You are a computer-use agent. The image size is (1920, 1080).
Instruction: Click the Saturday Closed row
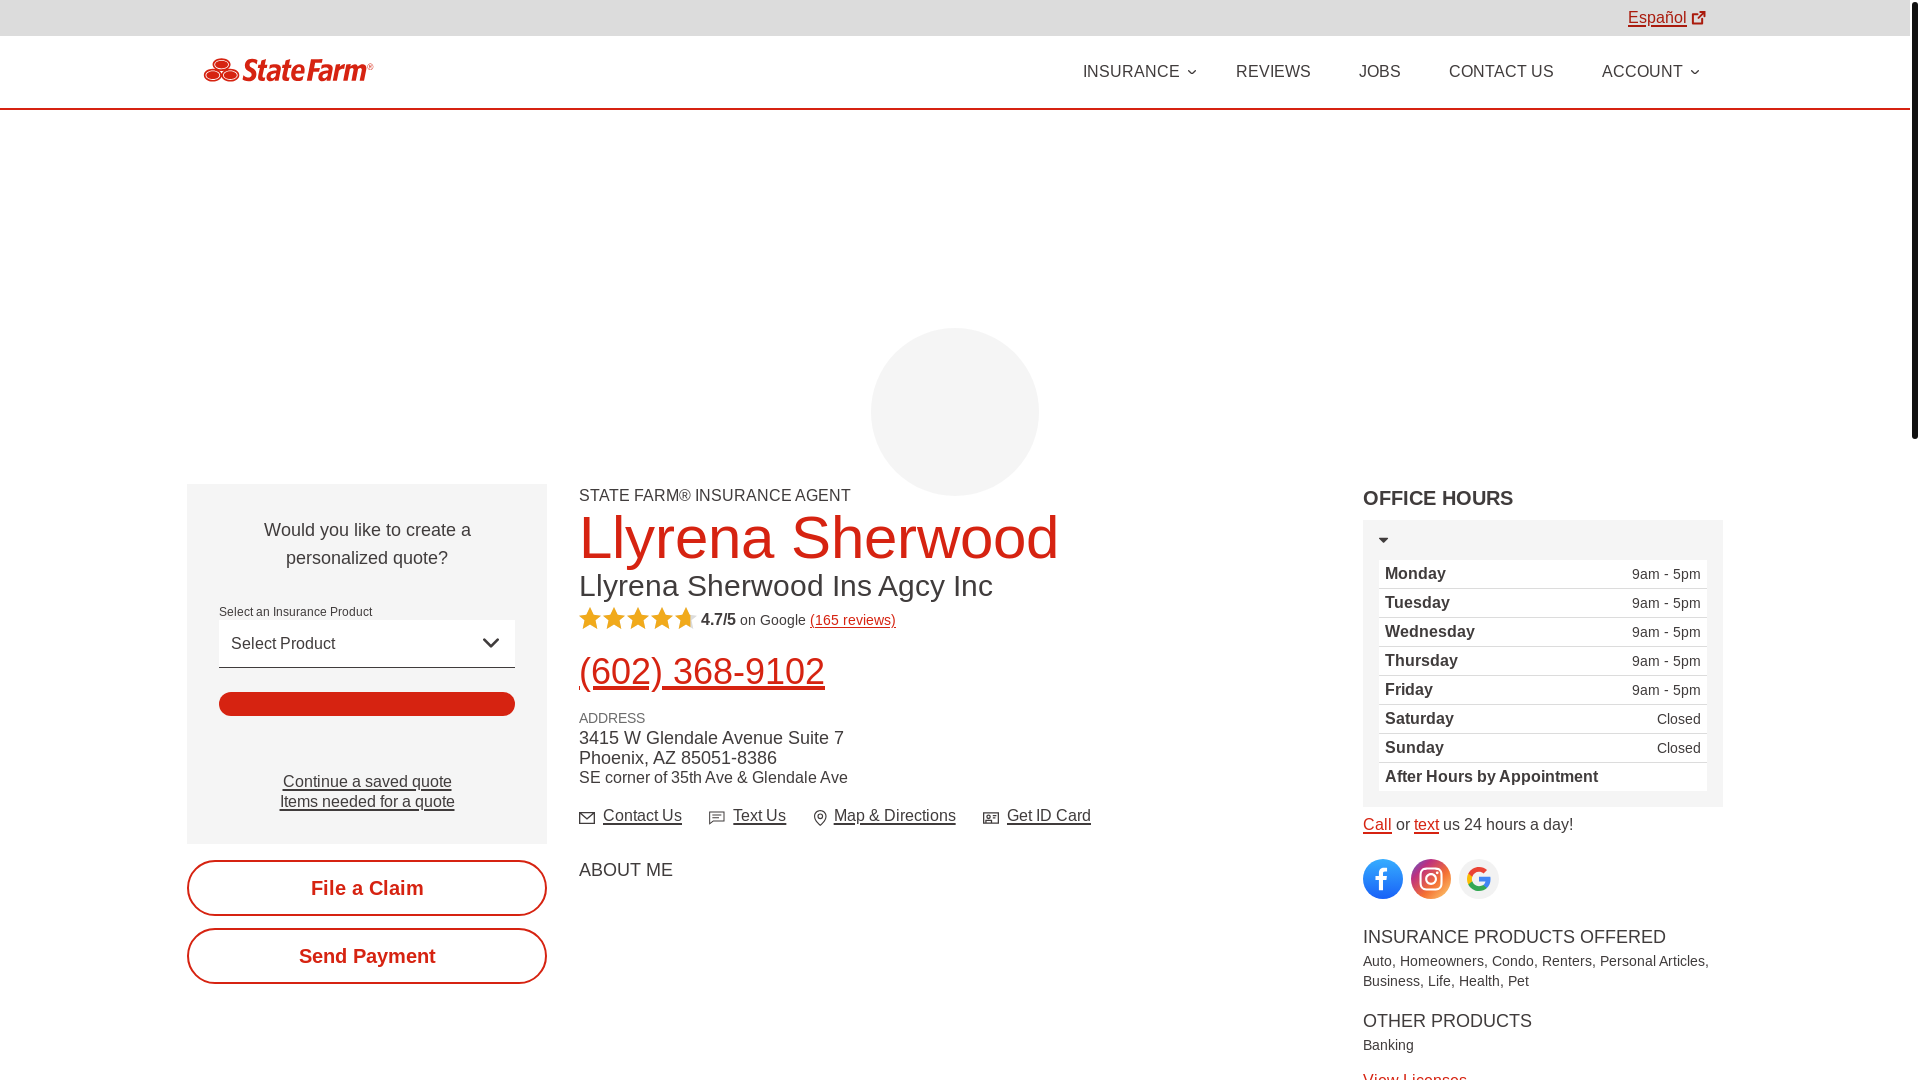click(x=1543, y=719)
